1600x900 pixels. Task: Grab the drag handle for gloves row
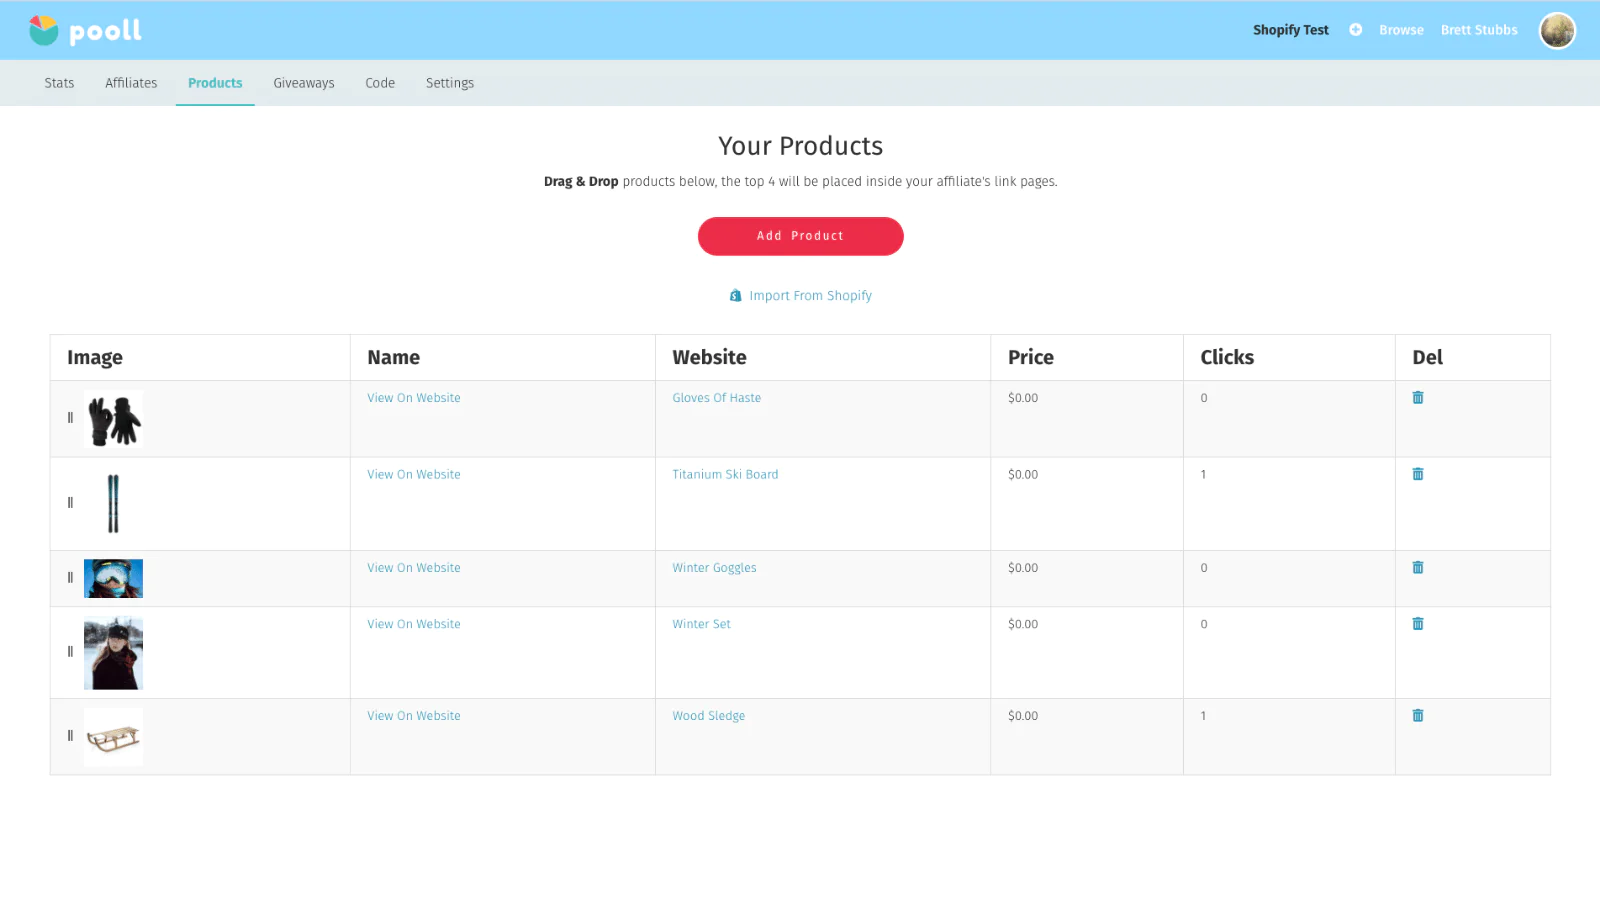pos(70,418)
